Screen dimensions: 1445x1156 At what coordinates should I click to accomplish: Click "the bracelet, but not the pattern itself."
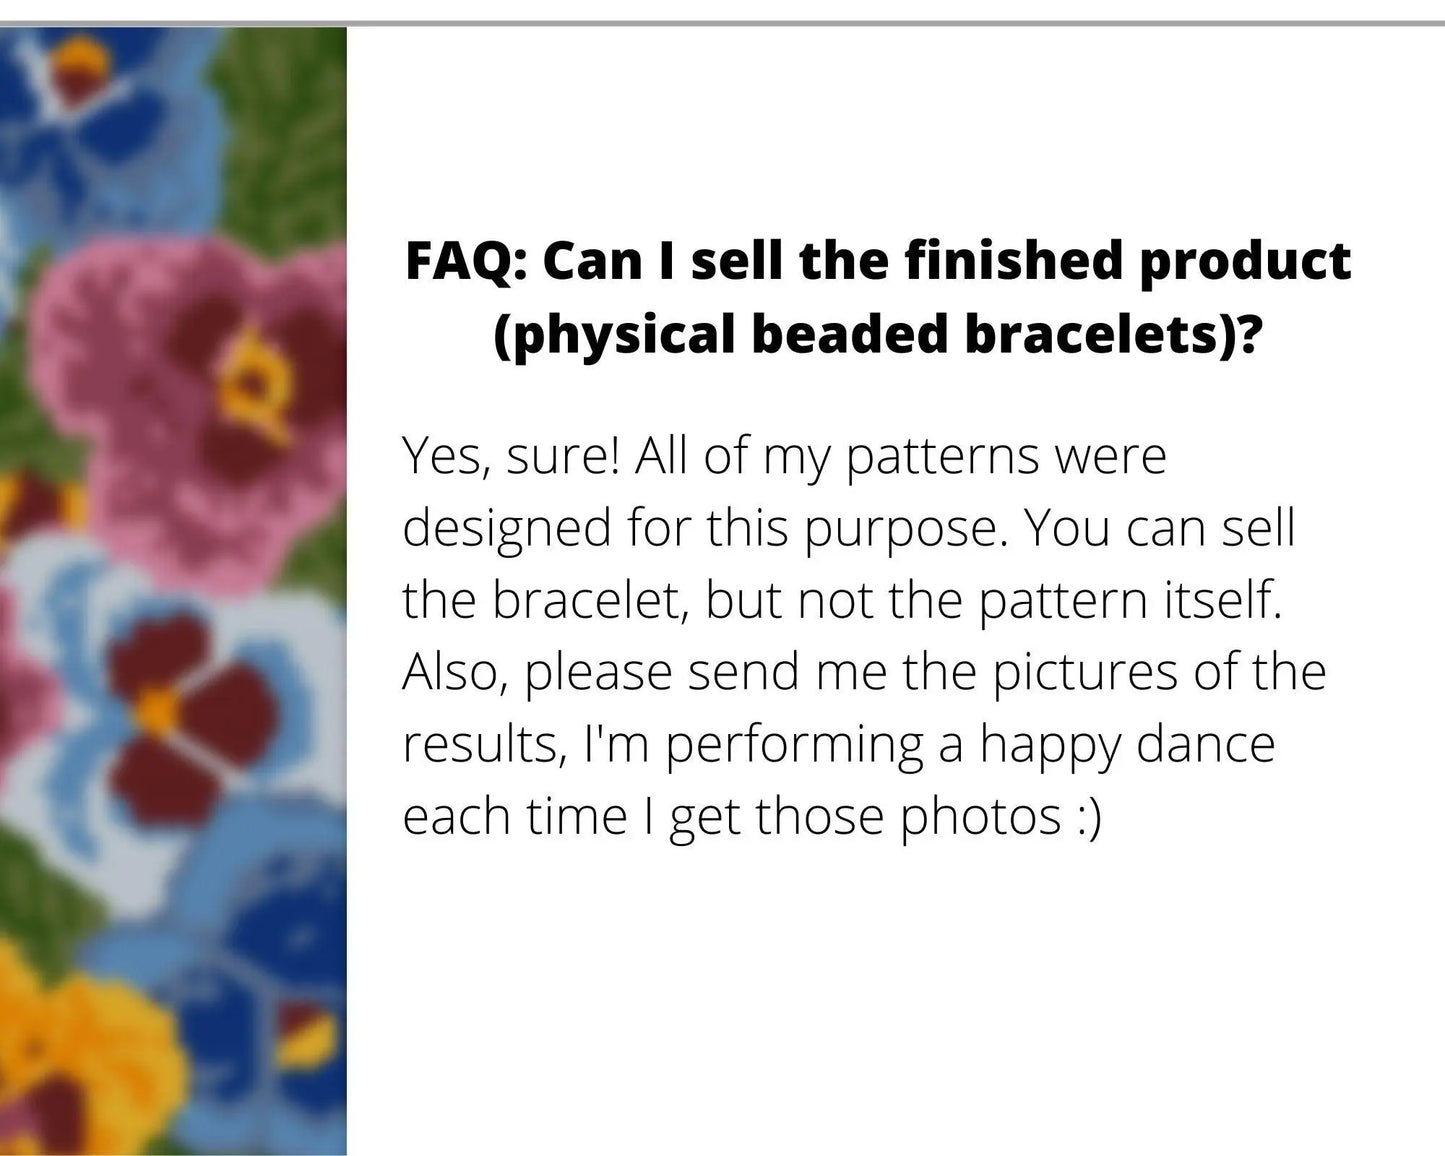842,600
